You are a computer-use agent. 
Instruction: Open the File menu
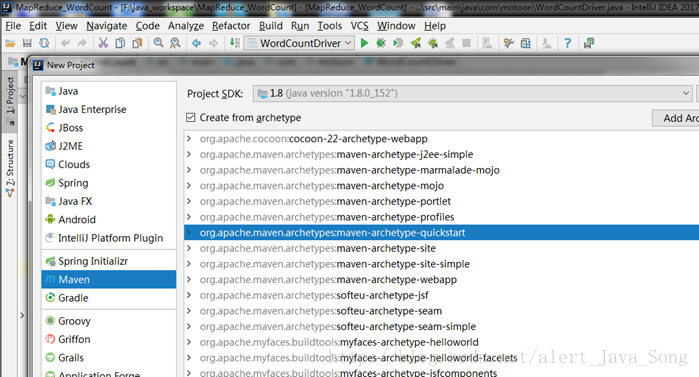point(13,26)
